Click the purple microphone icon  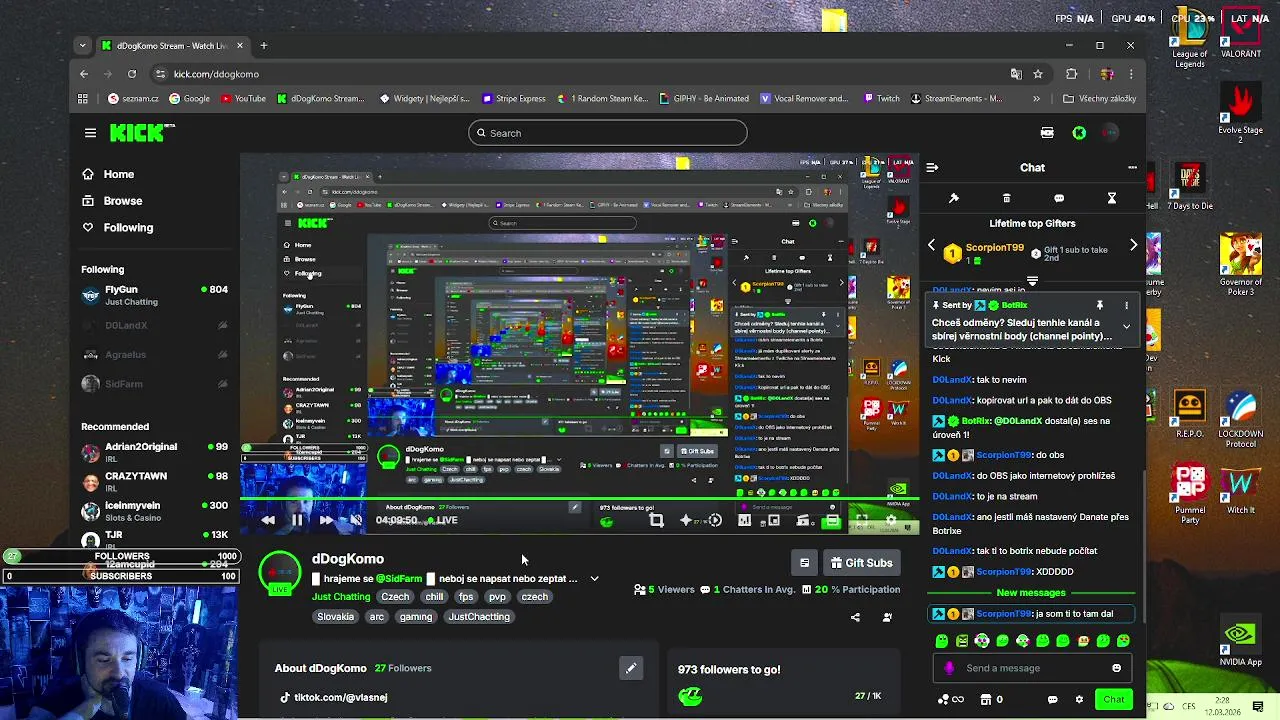tap(949, 668)
